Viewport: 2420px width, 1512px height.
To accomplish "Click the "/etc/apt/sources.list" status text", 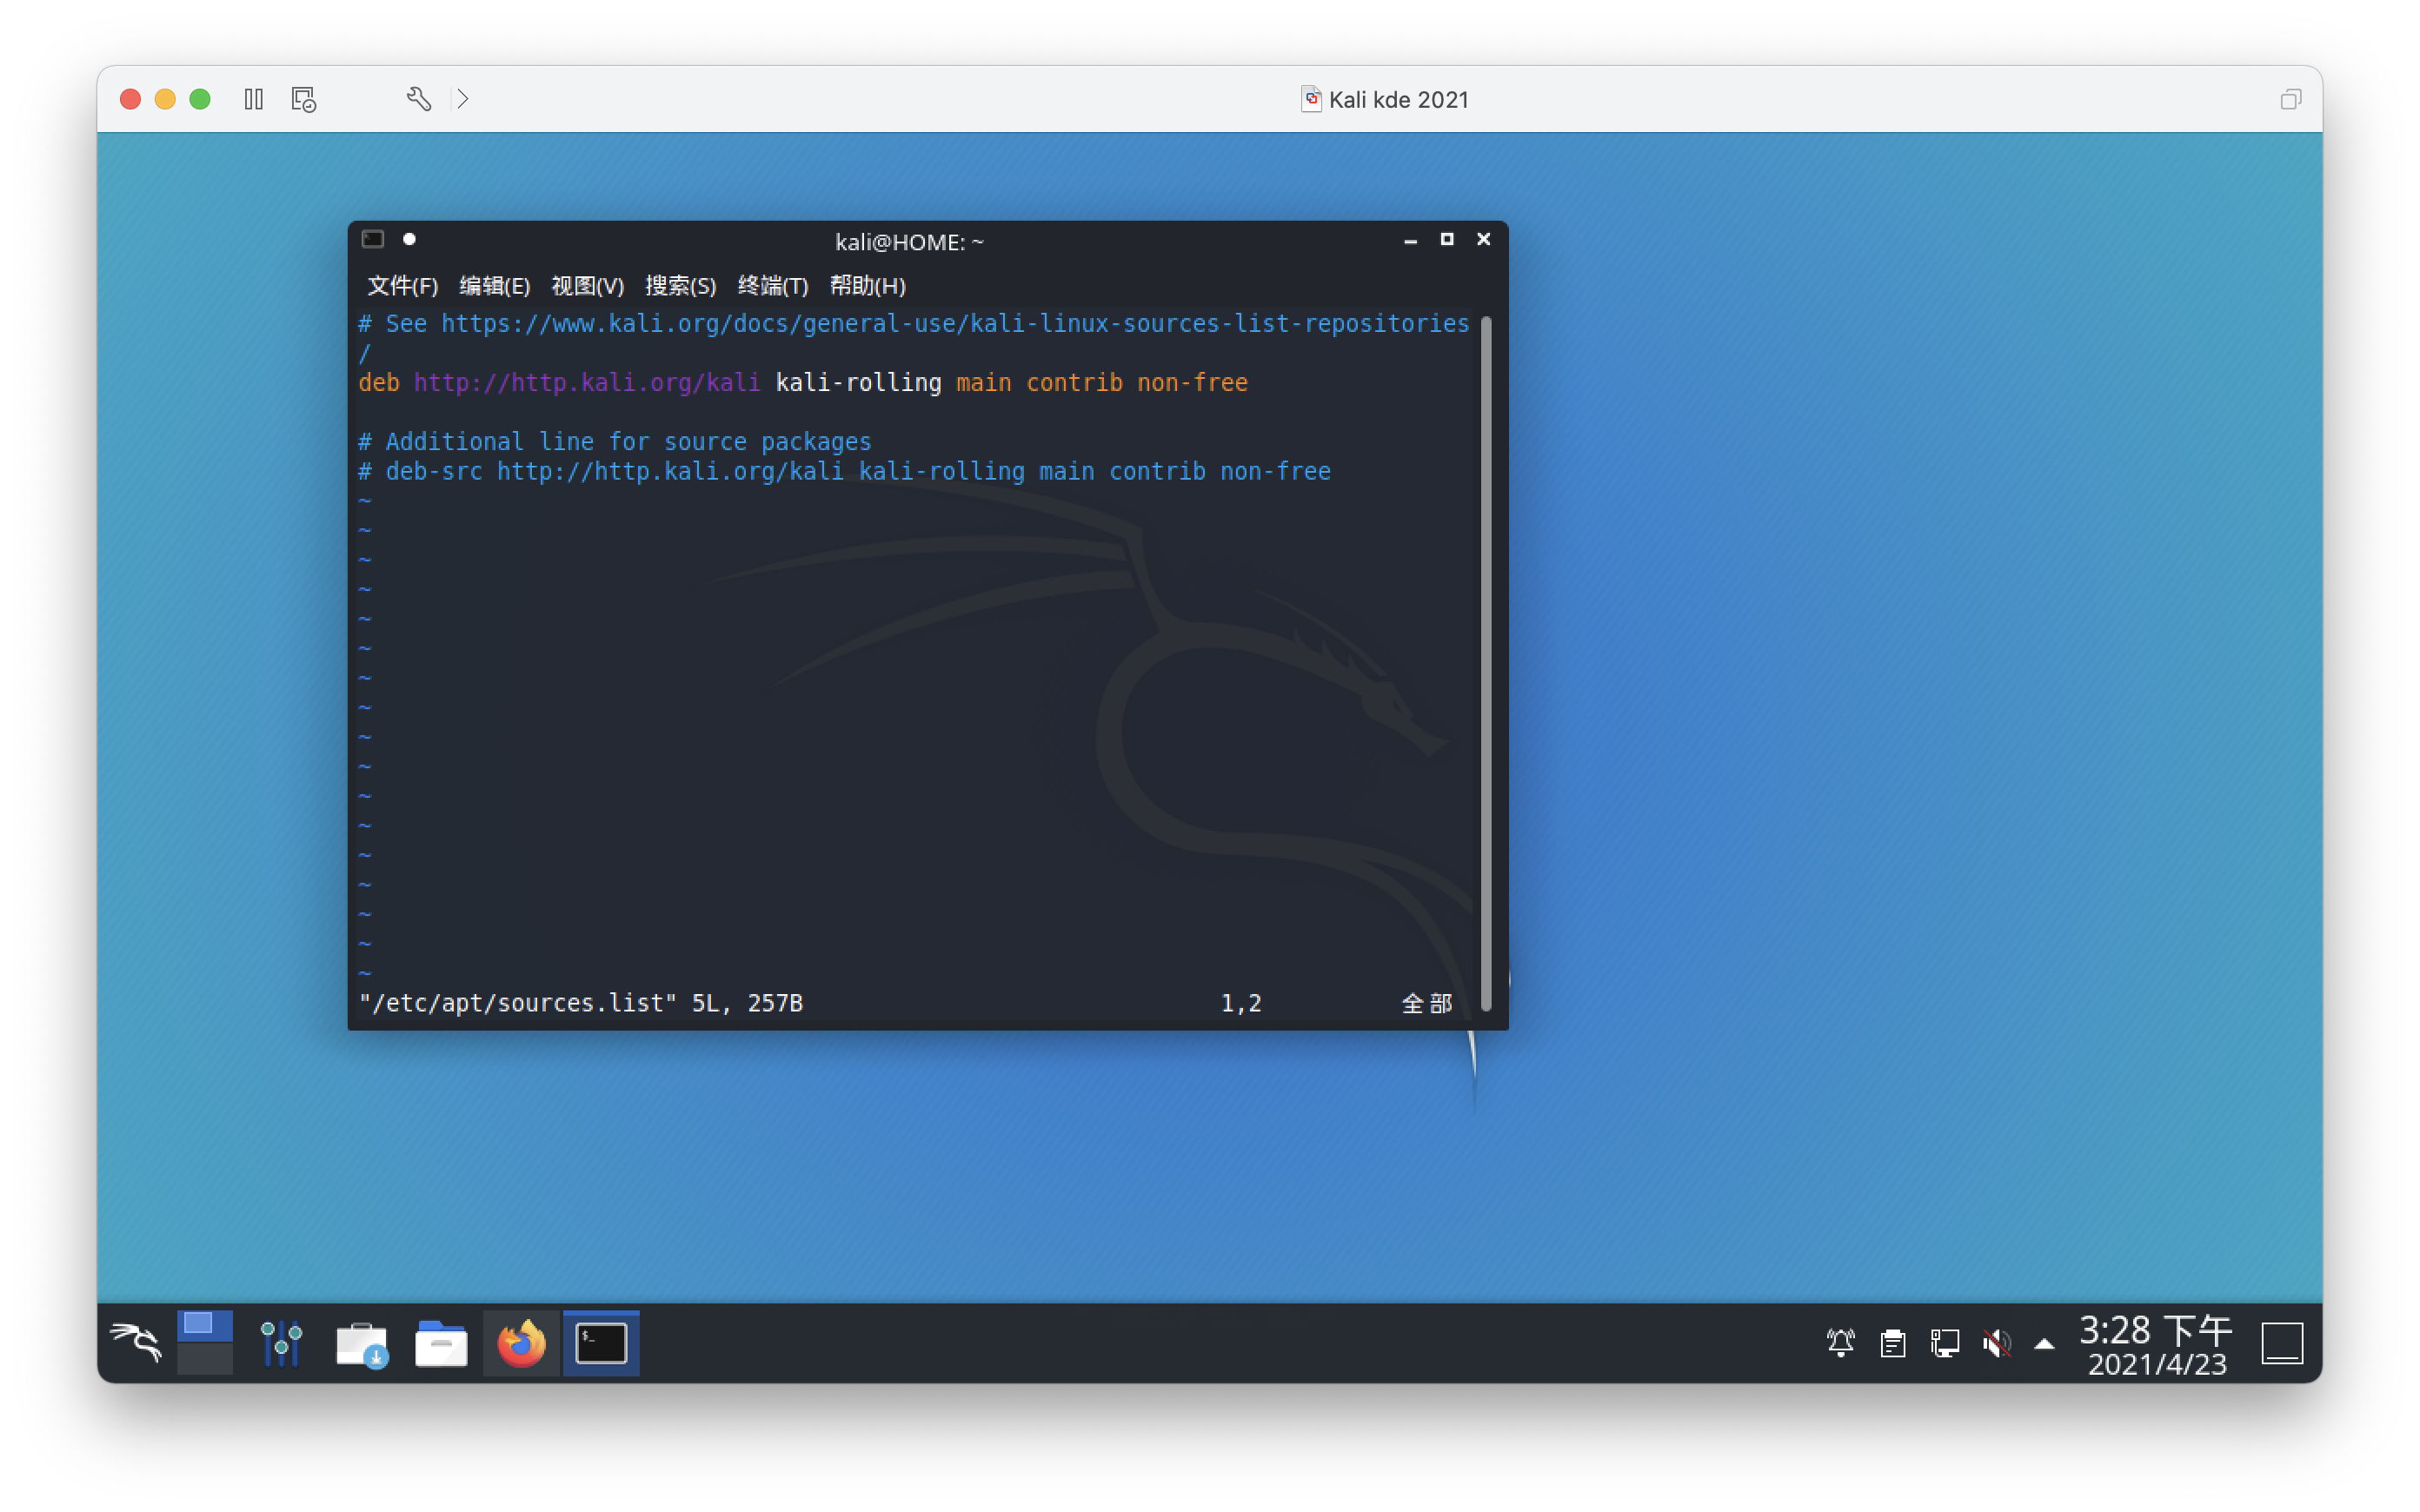I will [x=517, y=1003].
